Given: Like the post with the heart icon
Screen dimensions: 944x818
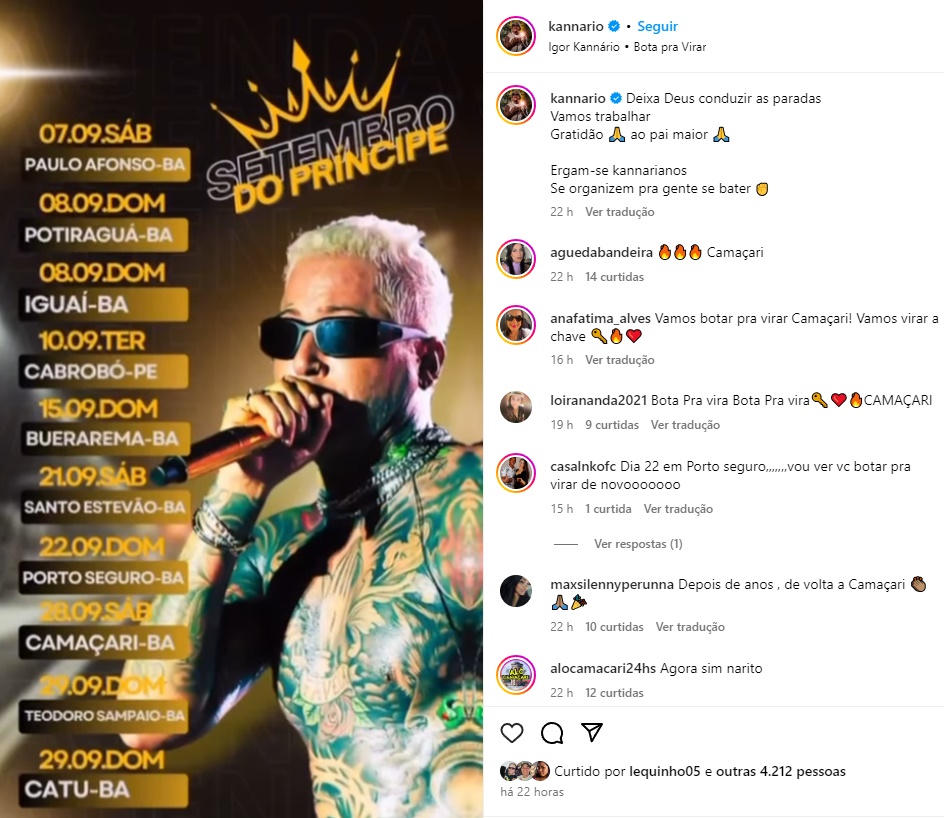Looking at the screenshot, I should tap(512, 733).
